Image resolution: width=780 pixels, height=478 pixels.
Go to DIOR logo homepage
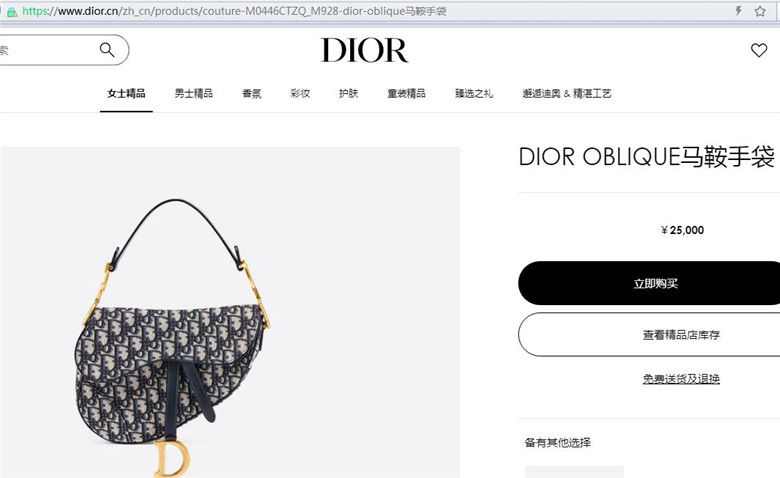coord(365,50)
